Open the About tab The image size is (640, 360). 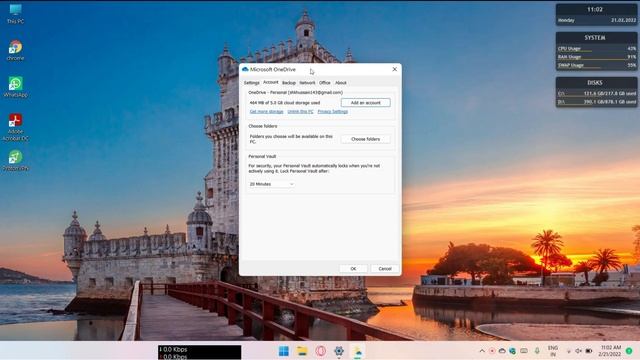tap(341, 83)
